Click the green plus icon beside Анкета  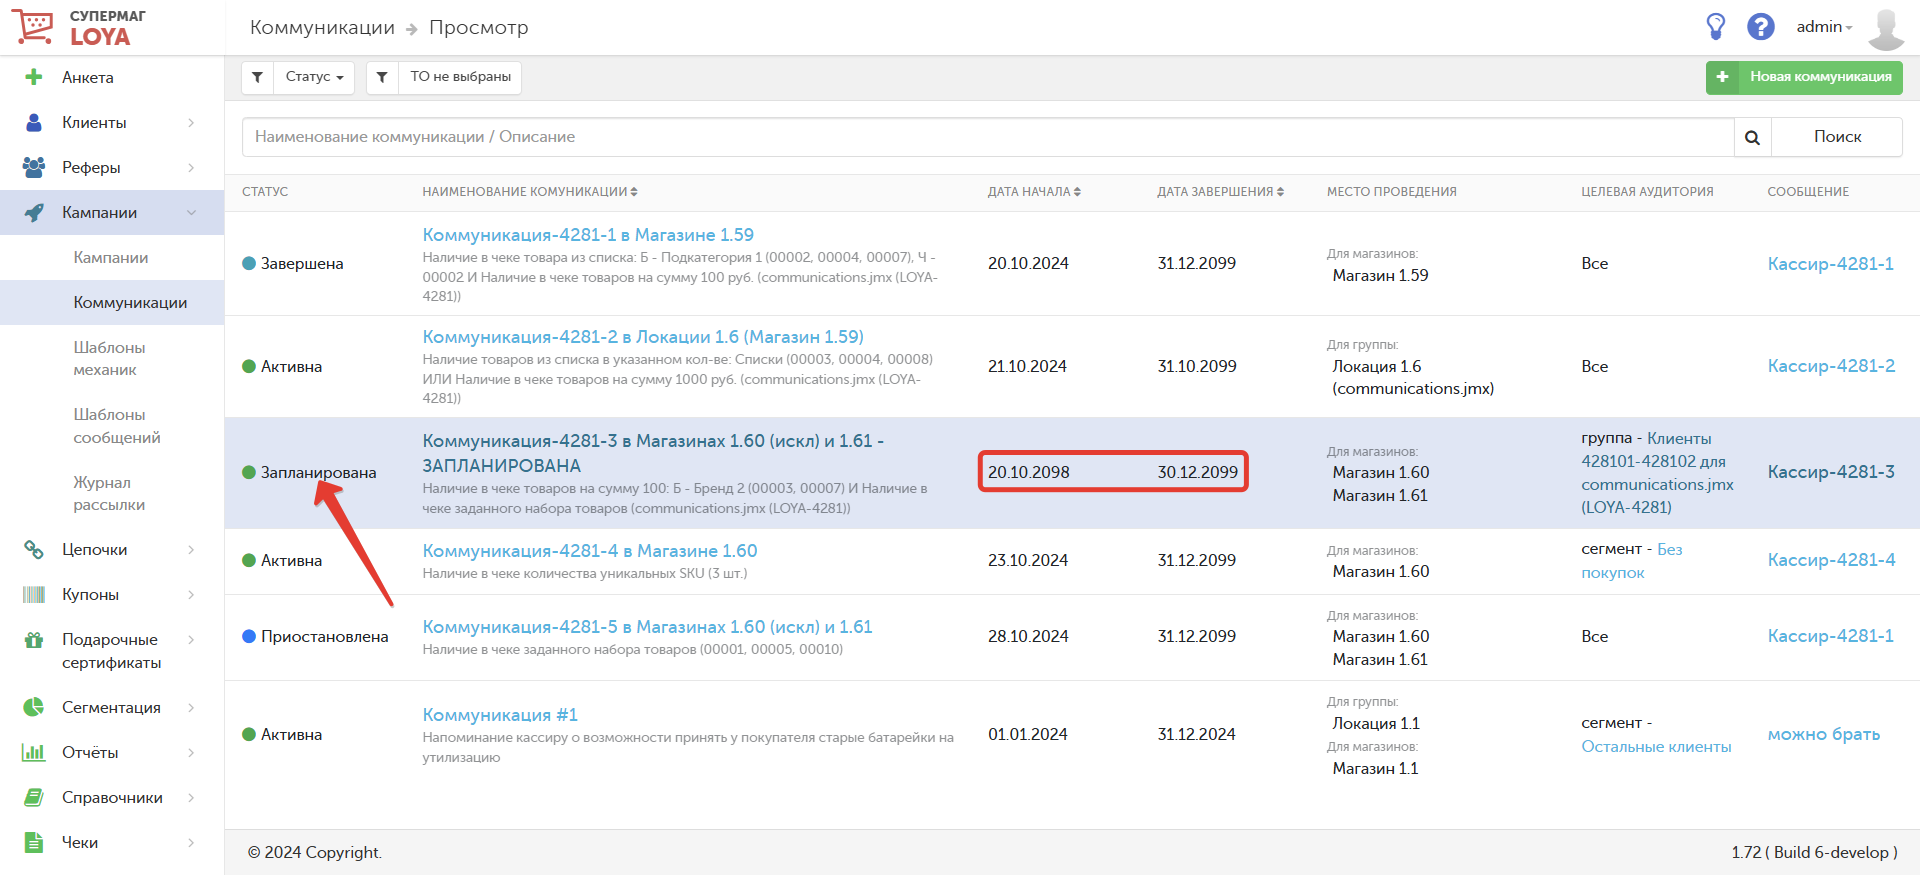(x=34, y=77)
